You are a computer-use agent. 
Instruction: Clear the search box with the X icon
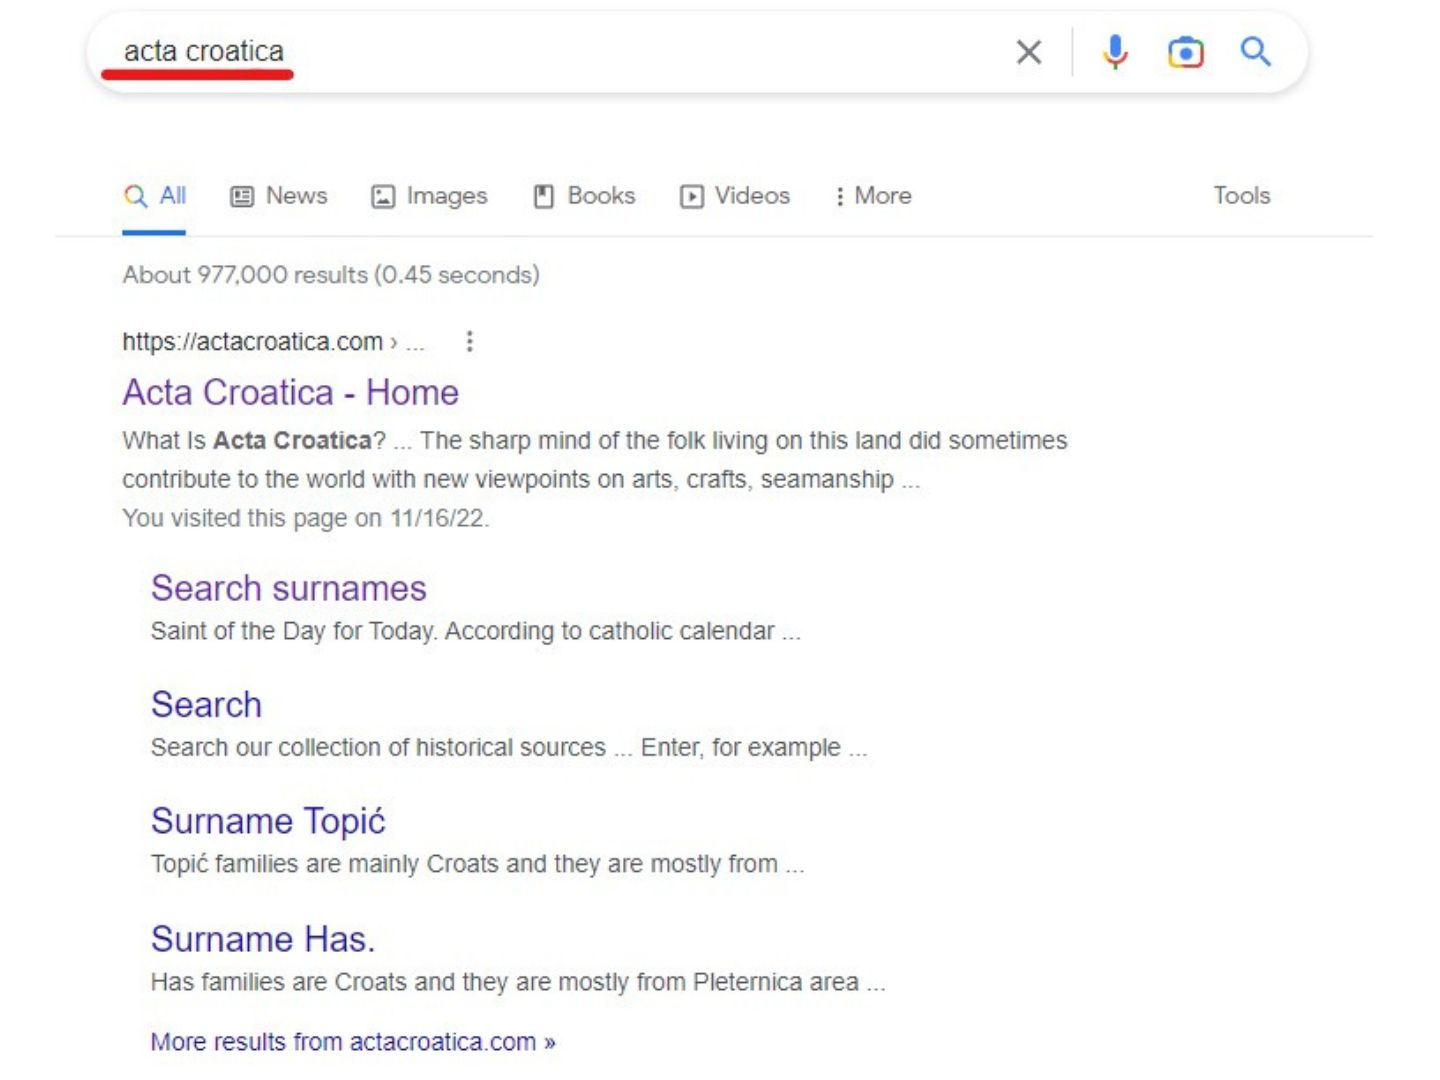[x=1028, y=52]
